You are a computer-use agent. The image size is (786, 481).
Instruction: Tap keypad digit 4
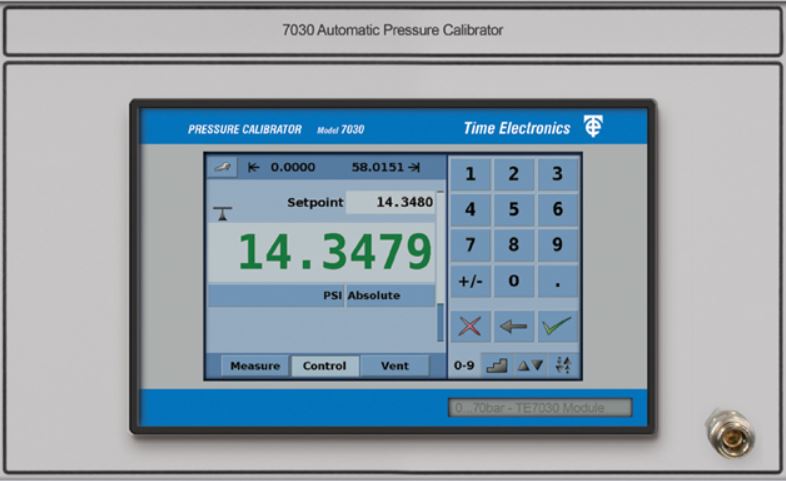470,209
